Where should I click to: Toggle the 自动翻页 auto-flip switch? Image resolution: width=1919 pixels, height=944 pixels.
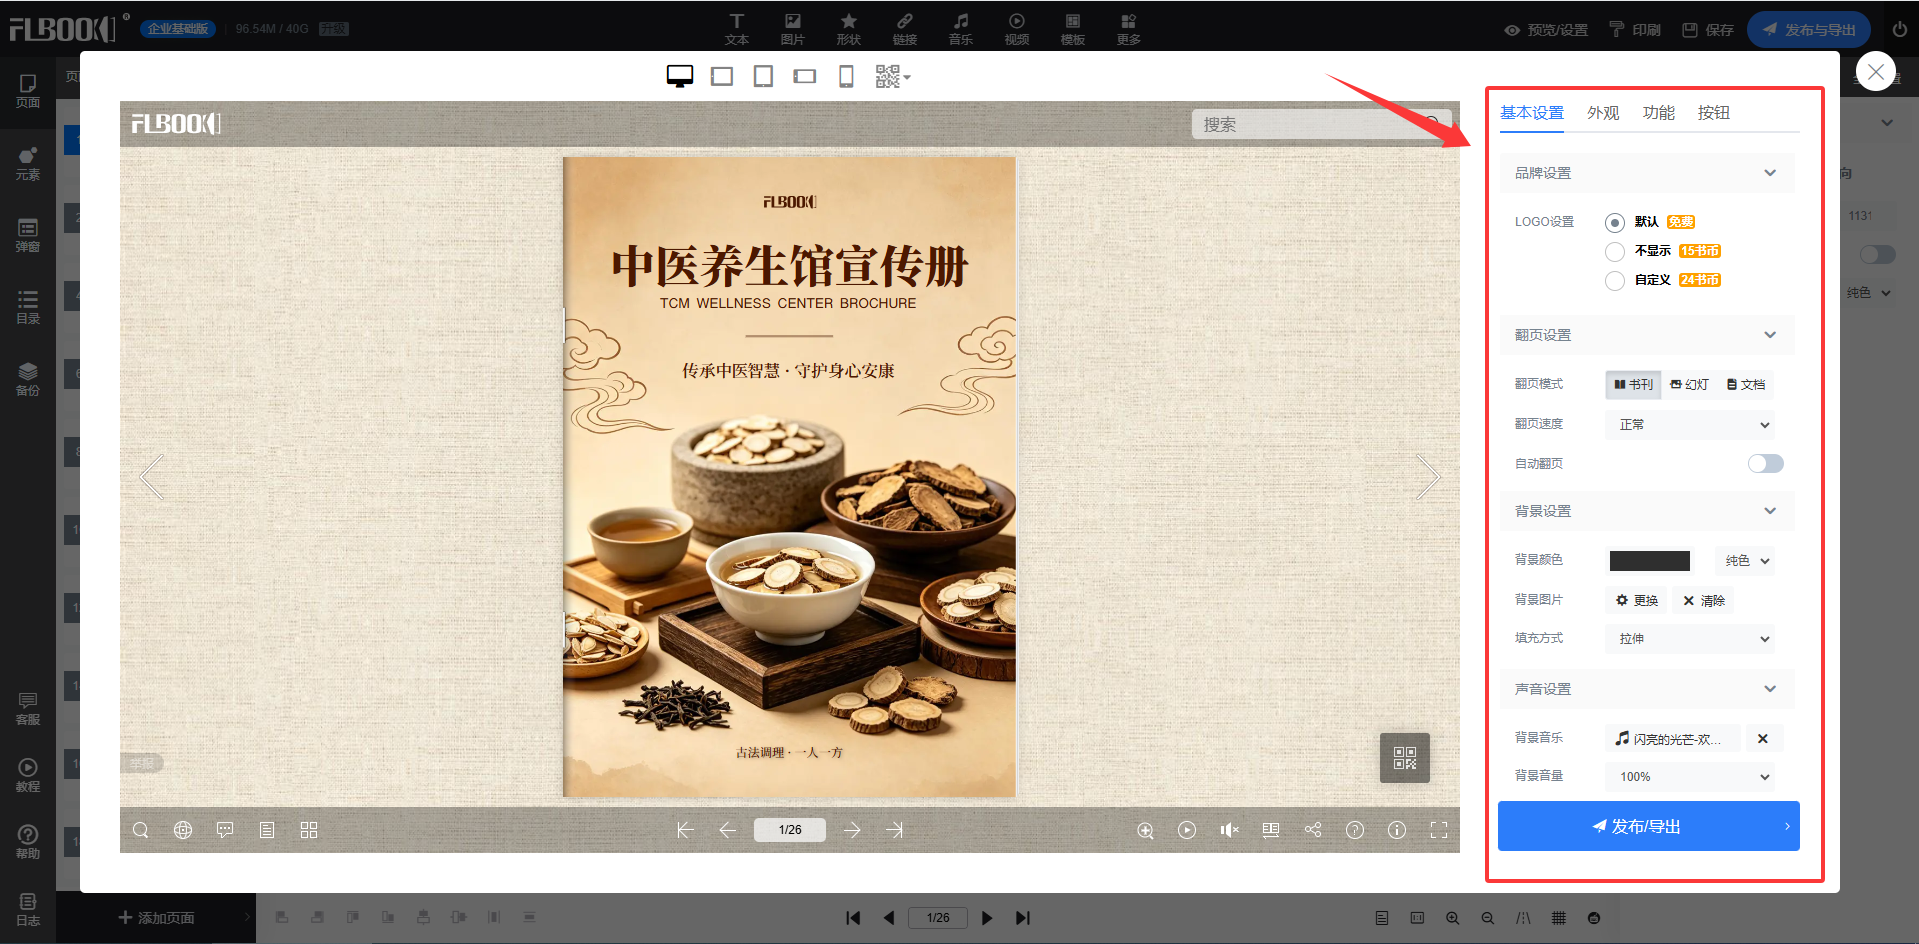(x=1765, y=463)
